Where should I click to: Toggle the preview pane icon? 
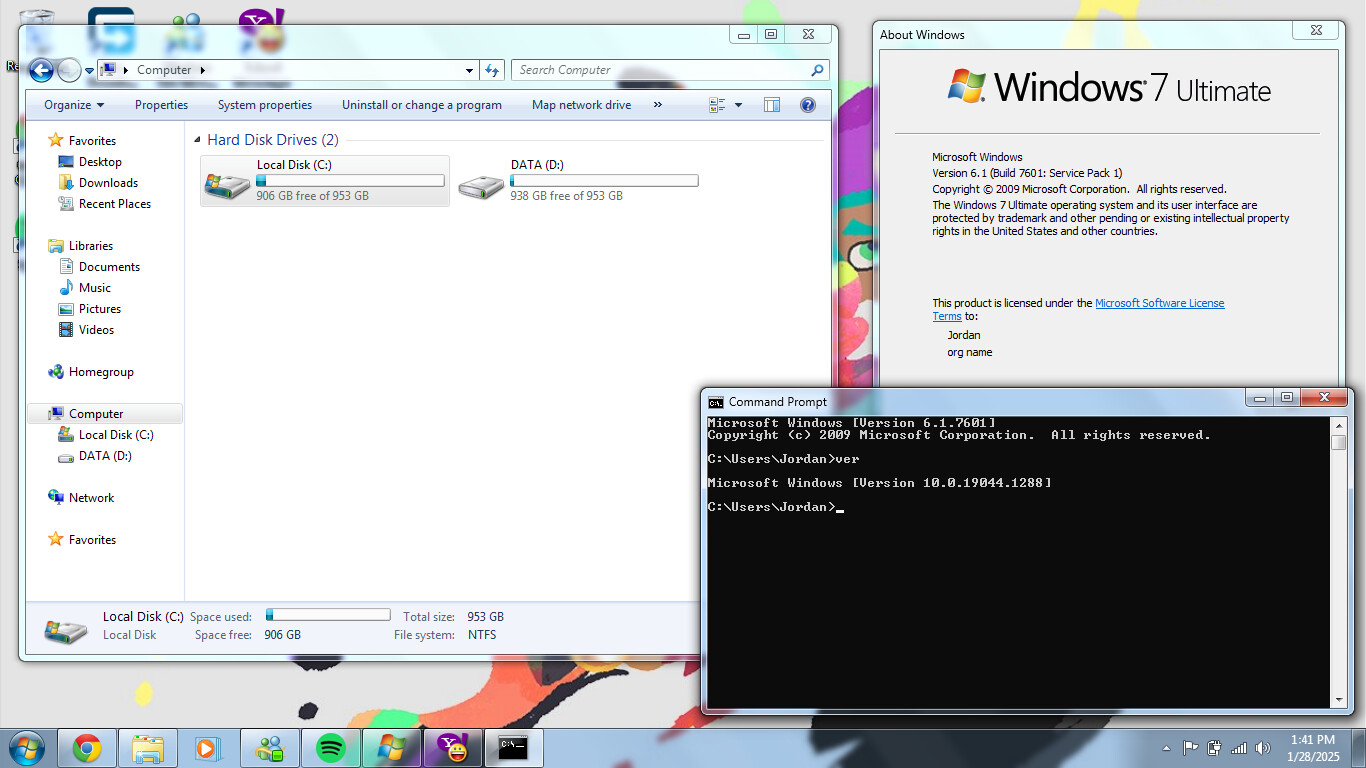pos(772,105)
